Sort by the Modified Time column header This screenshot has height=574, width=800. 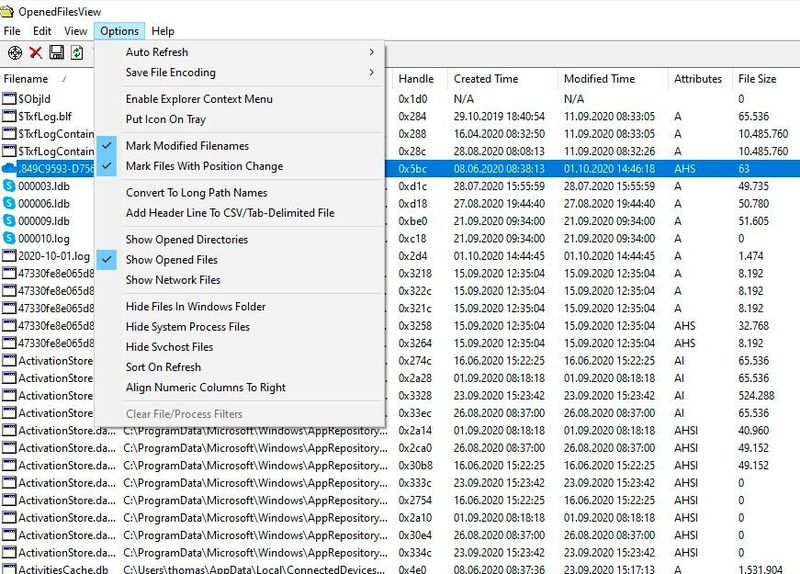(613, 79)
